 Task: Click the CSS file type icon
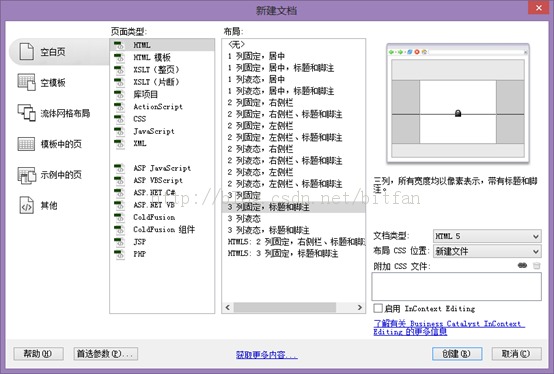pyautogui.click(x=119, y=119)
